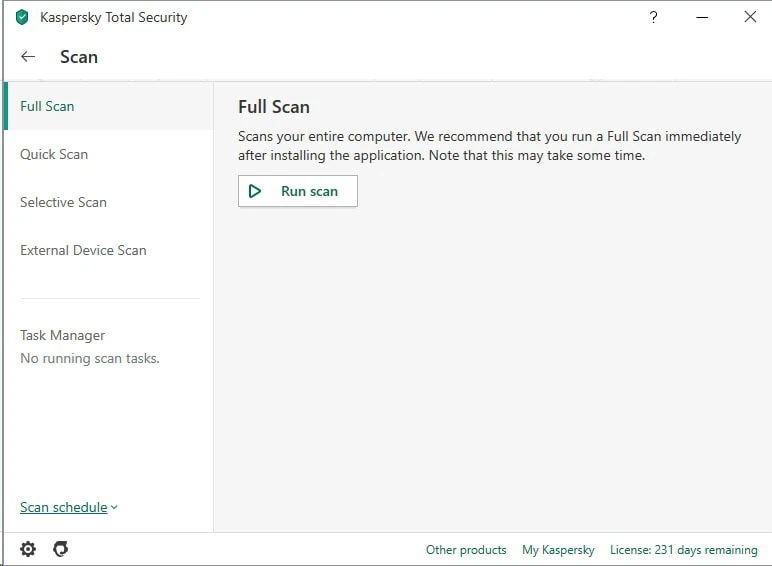Minimize the Kaspersky window

(702, 17)
